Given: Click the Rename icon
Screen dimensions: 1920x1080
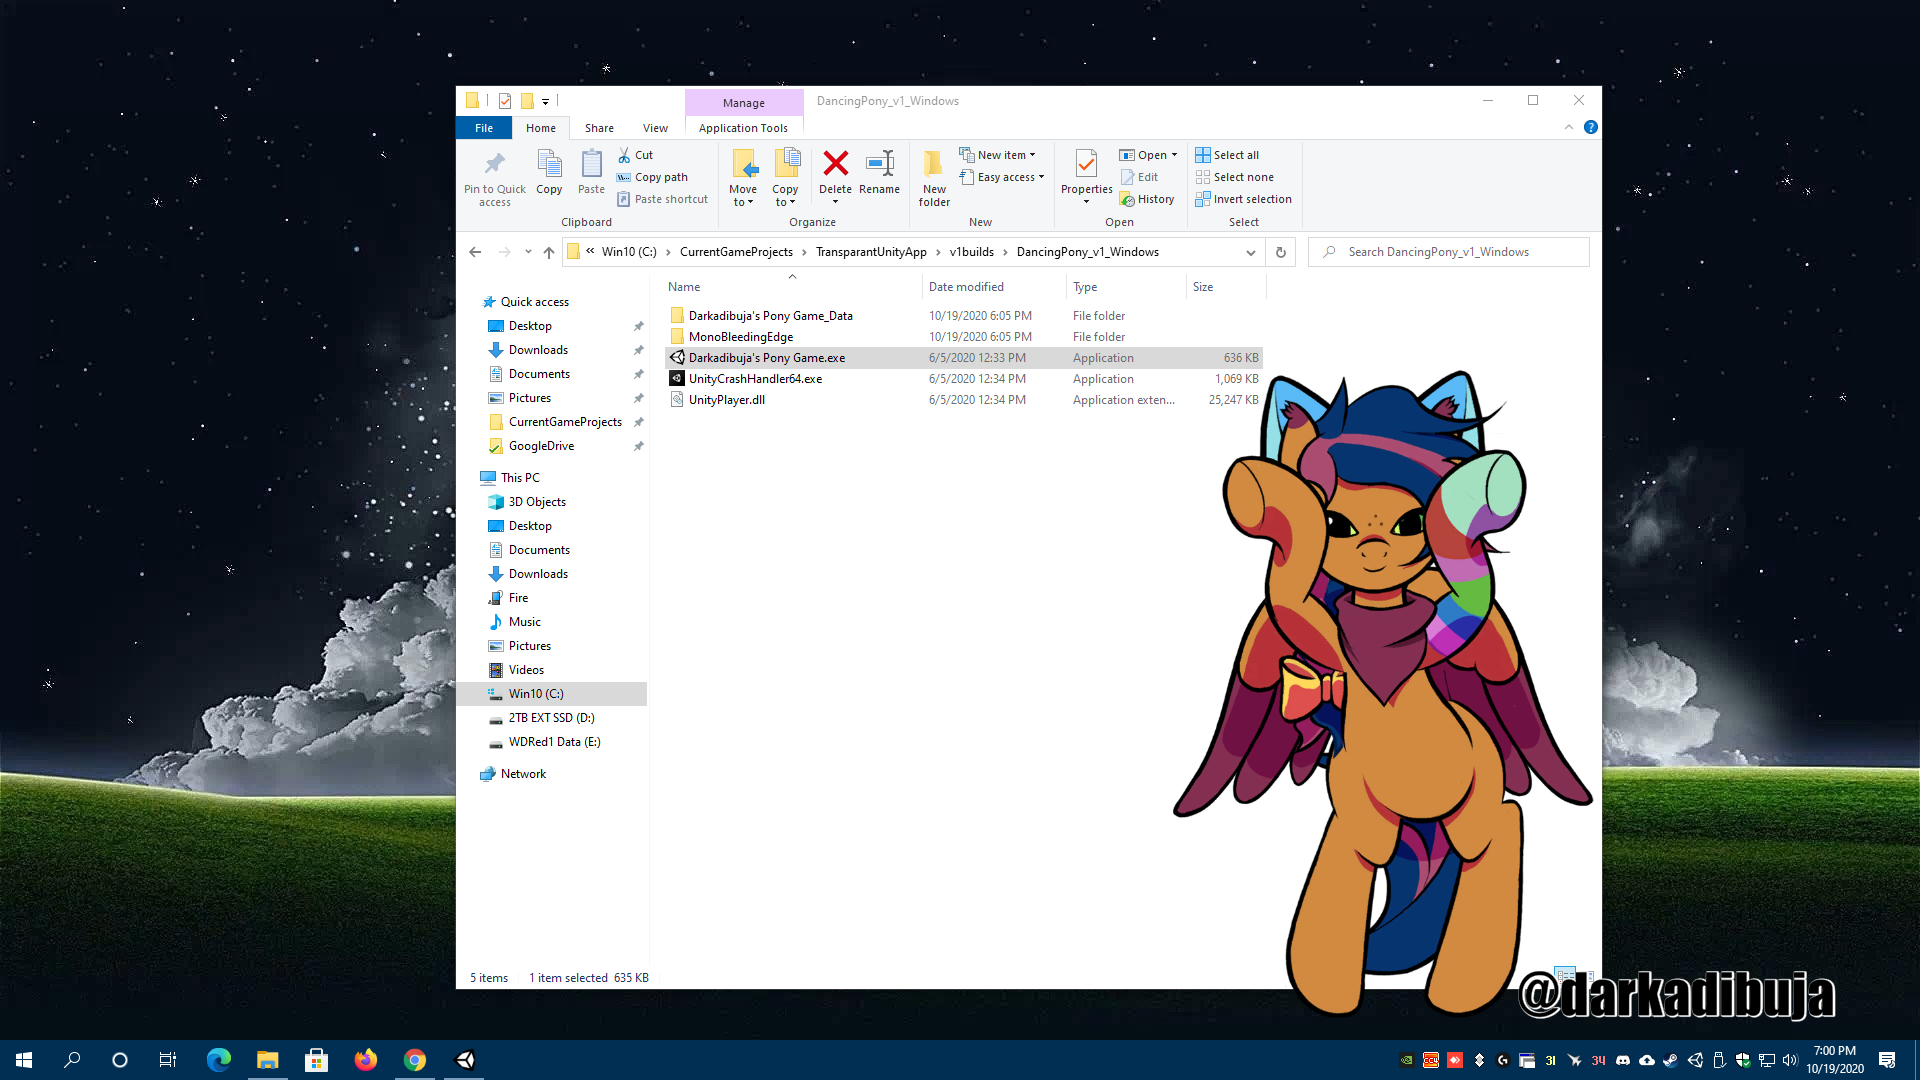Looking at the screenshot, I should pos(879,163).
